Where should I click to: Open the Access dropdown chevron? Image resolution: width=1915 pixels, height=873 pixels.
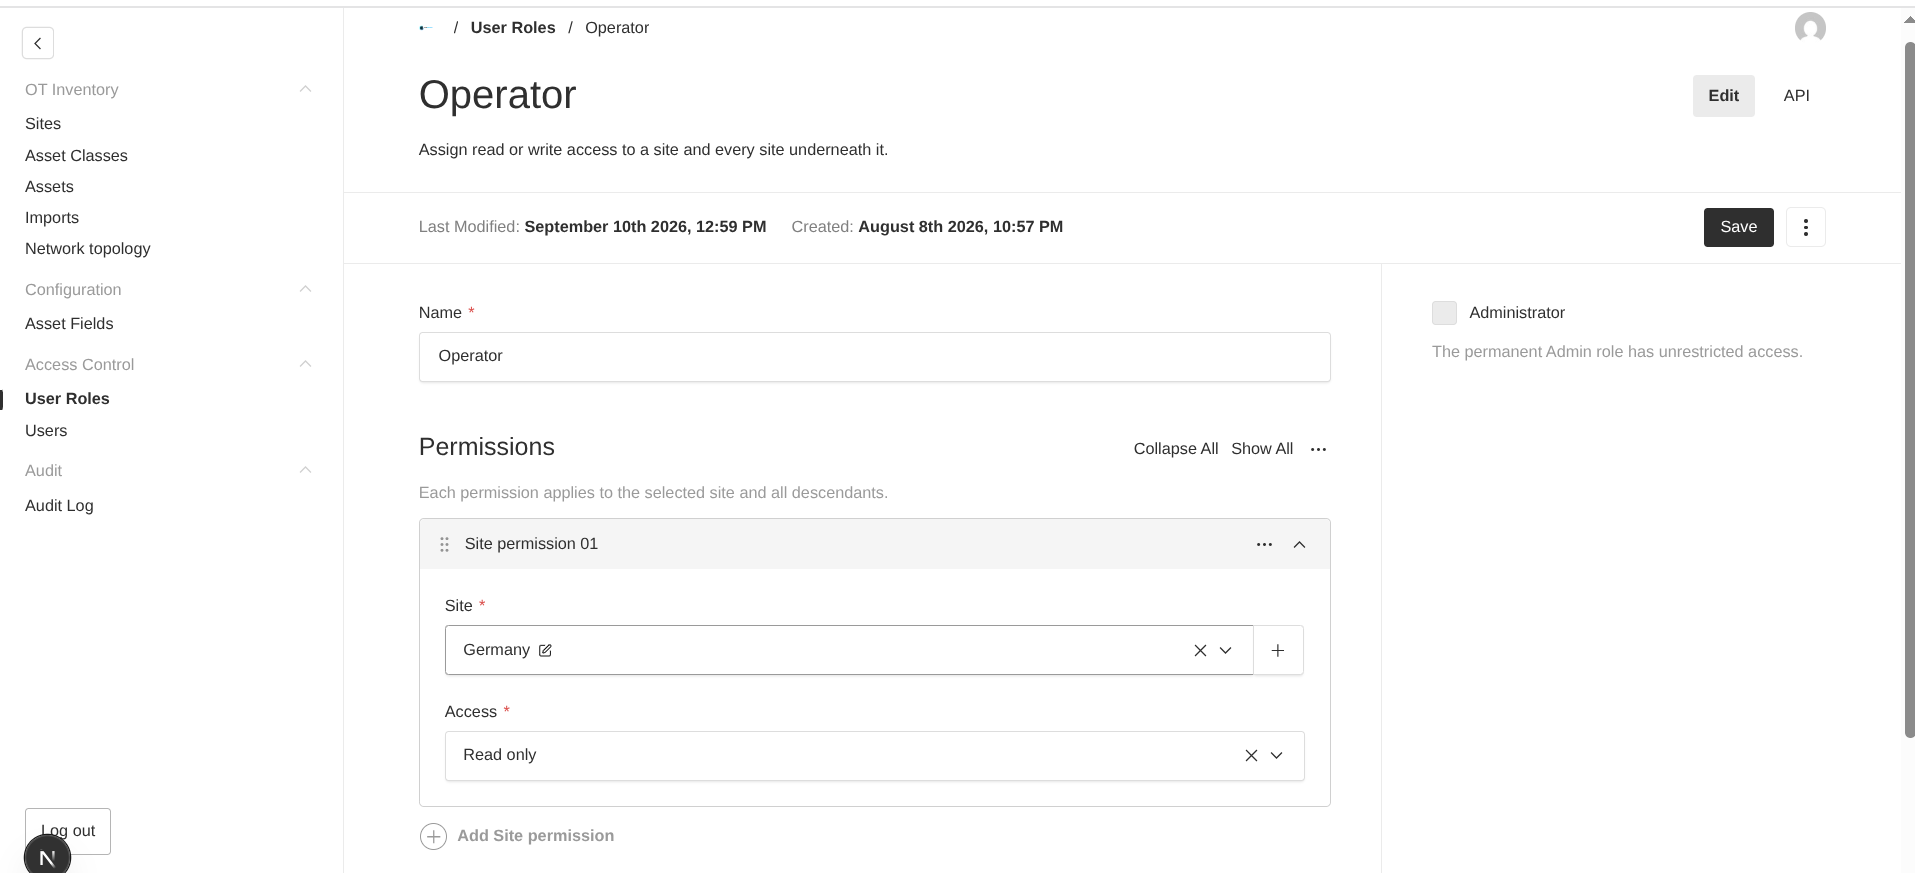(x=1277, y=756)
